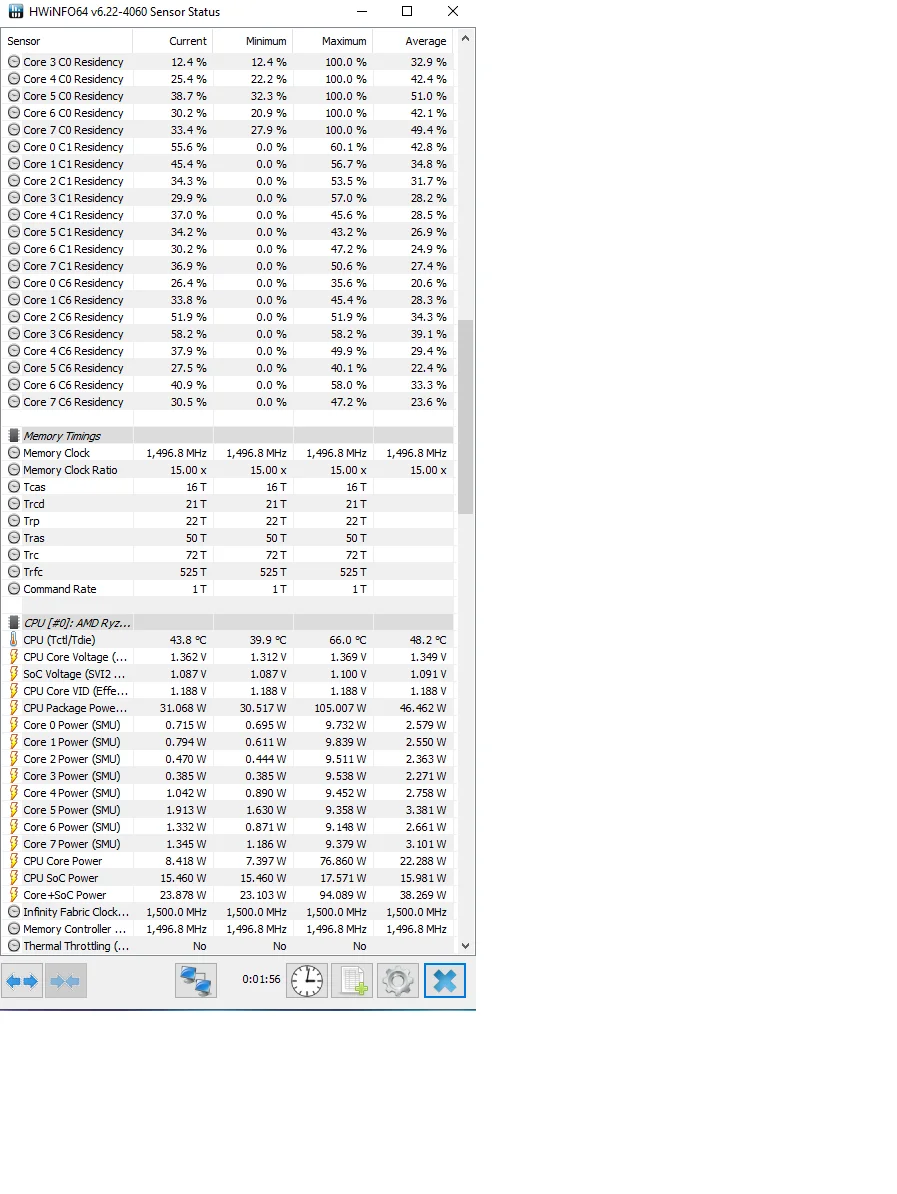Select the Core 4 C6 Residency row
This screenshot has height=1194, width=897.
(x=228, y=351)
